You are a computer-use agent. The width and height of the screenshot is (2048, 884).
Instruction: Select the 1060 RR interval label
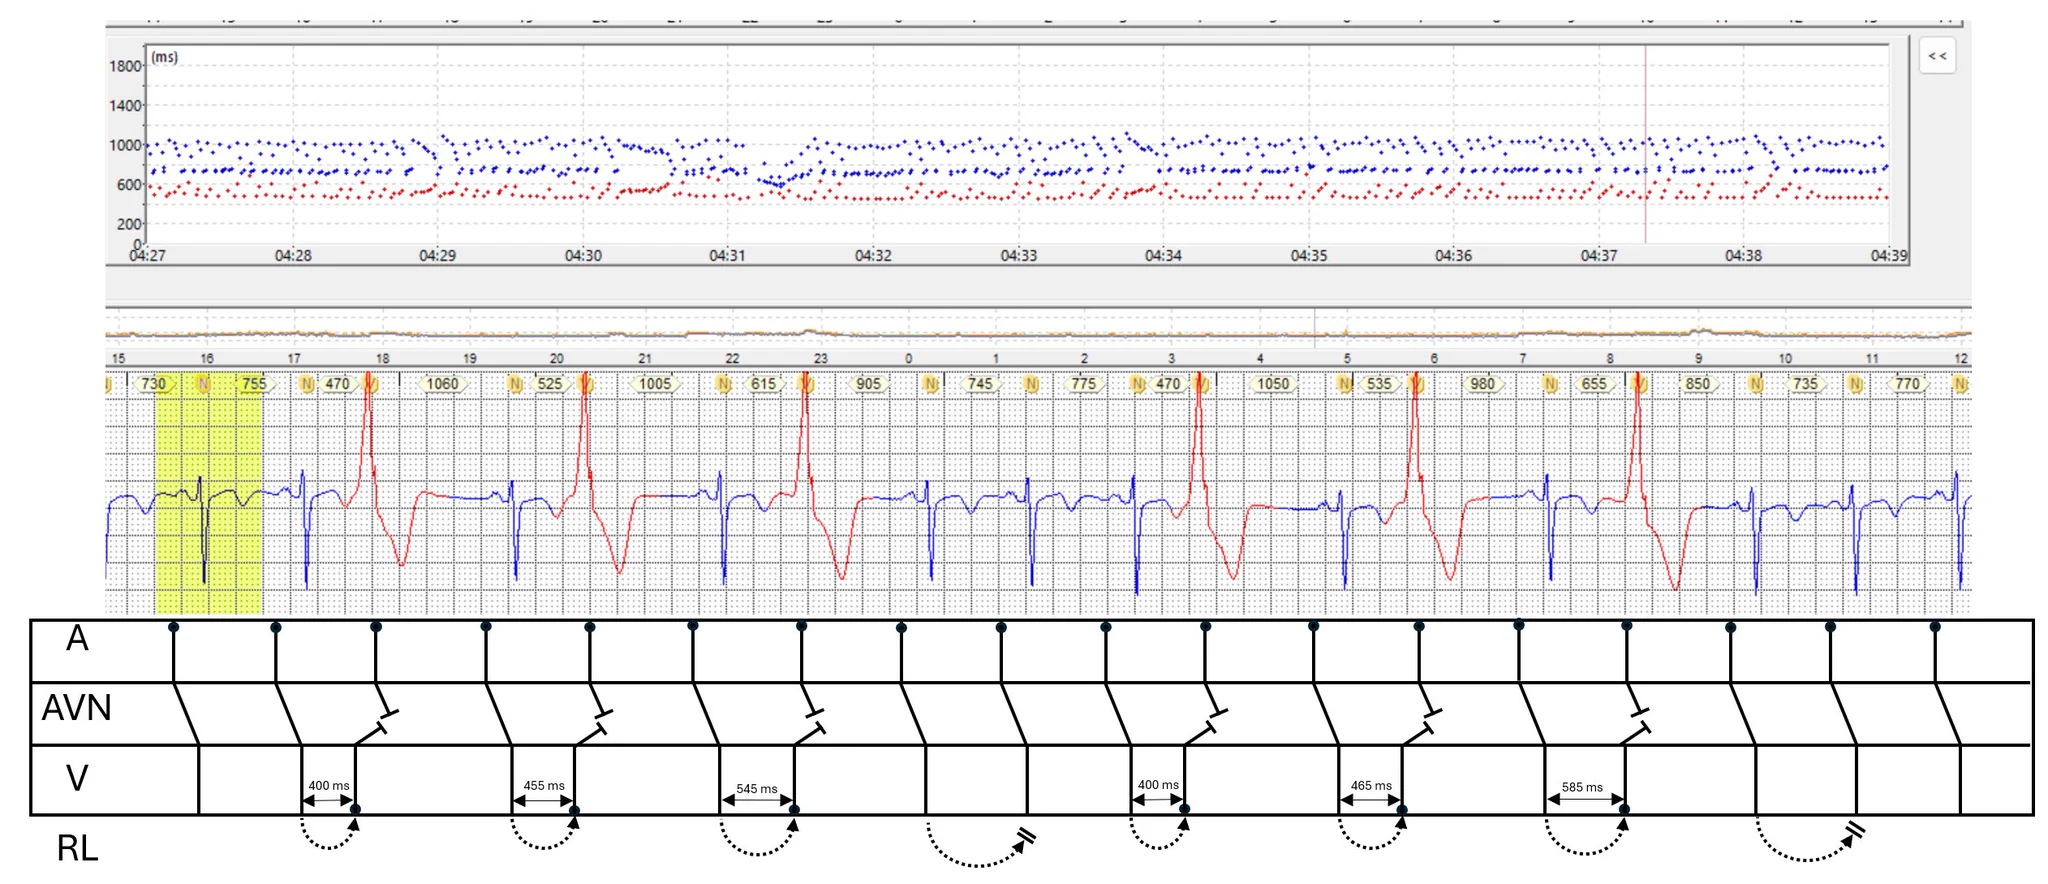(x=442, y=384)
